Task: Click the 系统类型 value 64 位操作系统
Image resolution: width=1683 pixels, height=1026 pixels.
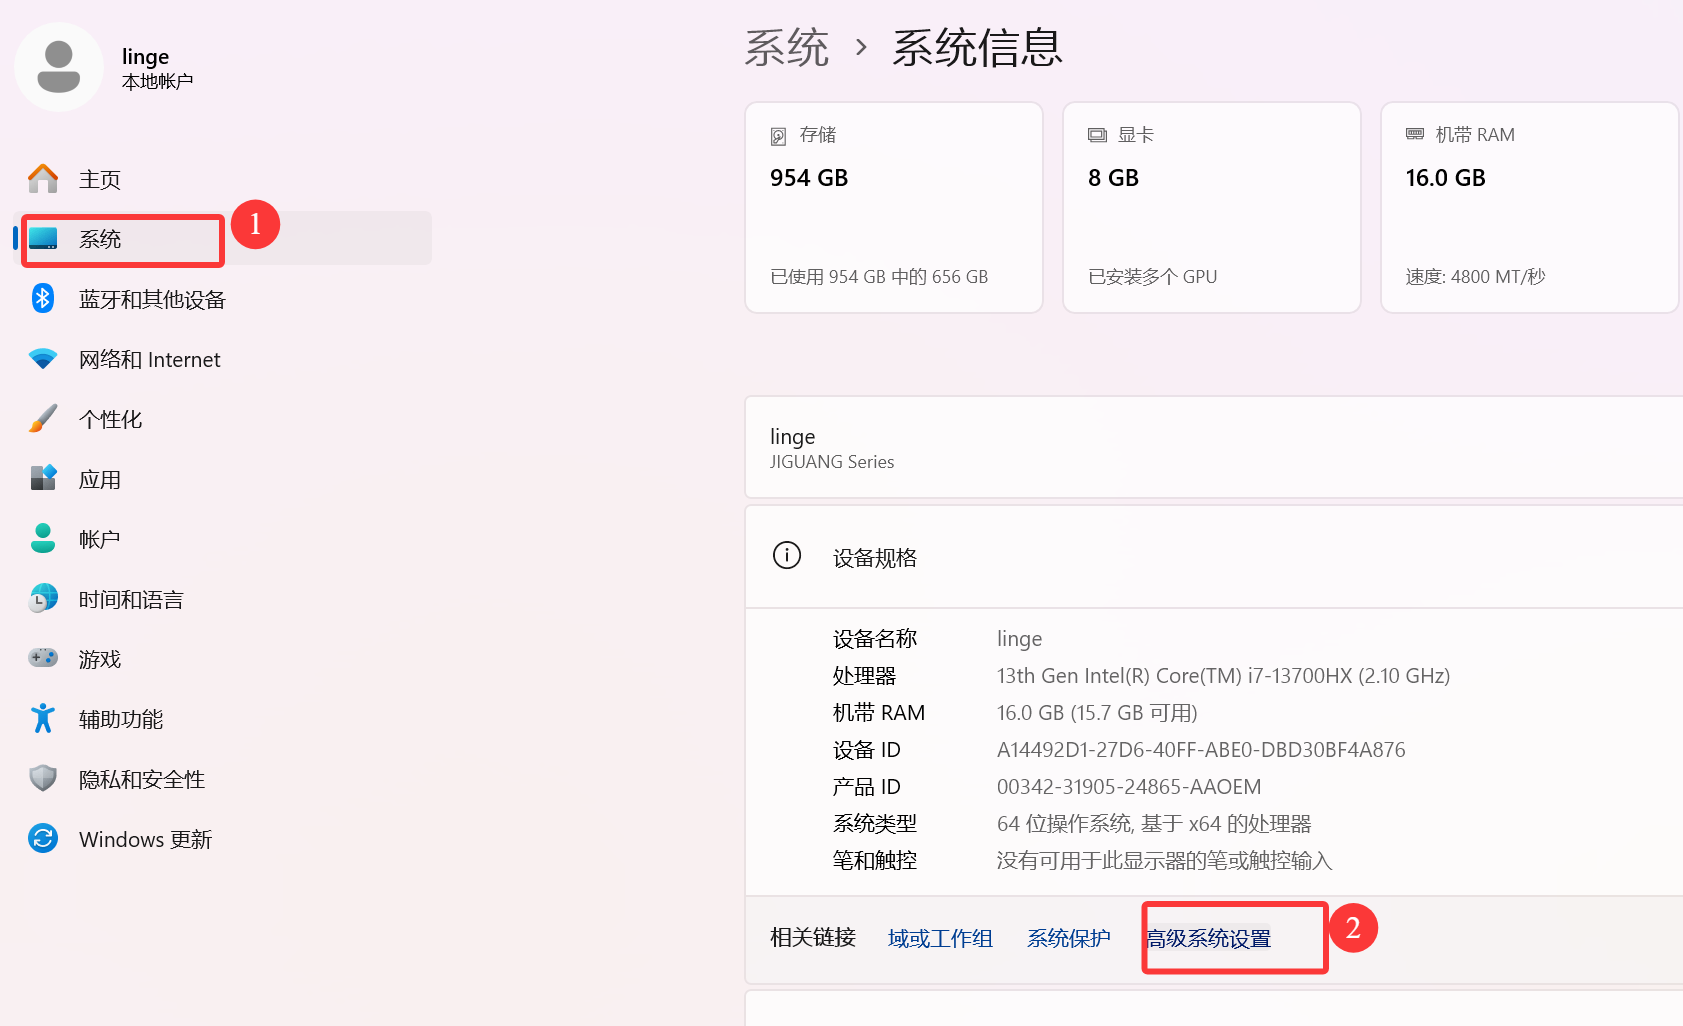Action: (x=1154, y=824)
